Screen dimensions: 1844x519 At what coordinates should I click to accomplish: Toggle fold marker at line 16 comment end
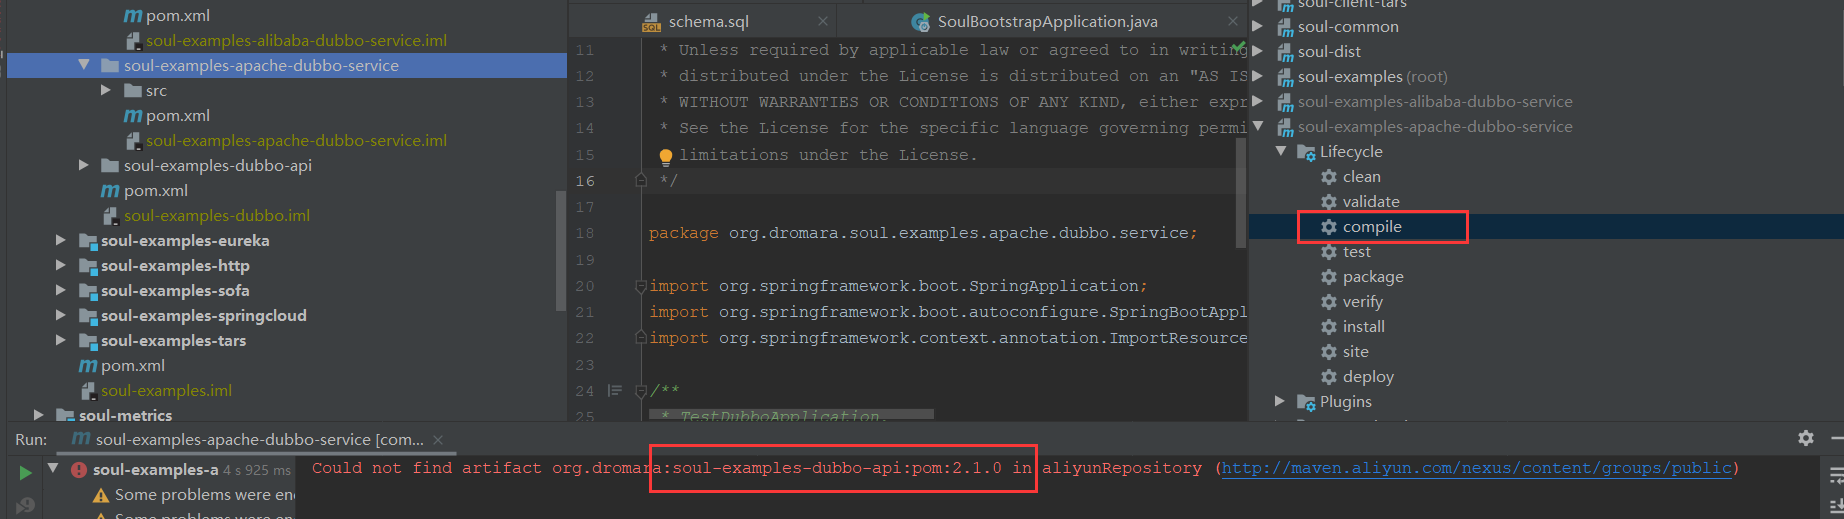(x=641, y=181)
